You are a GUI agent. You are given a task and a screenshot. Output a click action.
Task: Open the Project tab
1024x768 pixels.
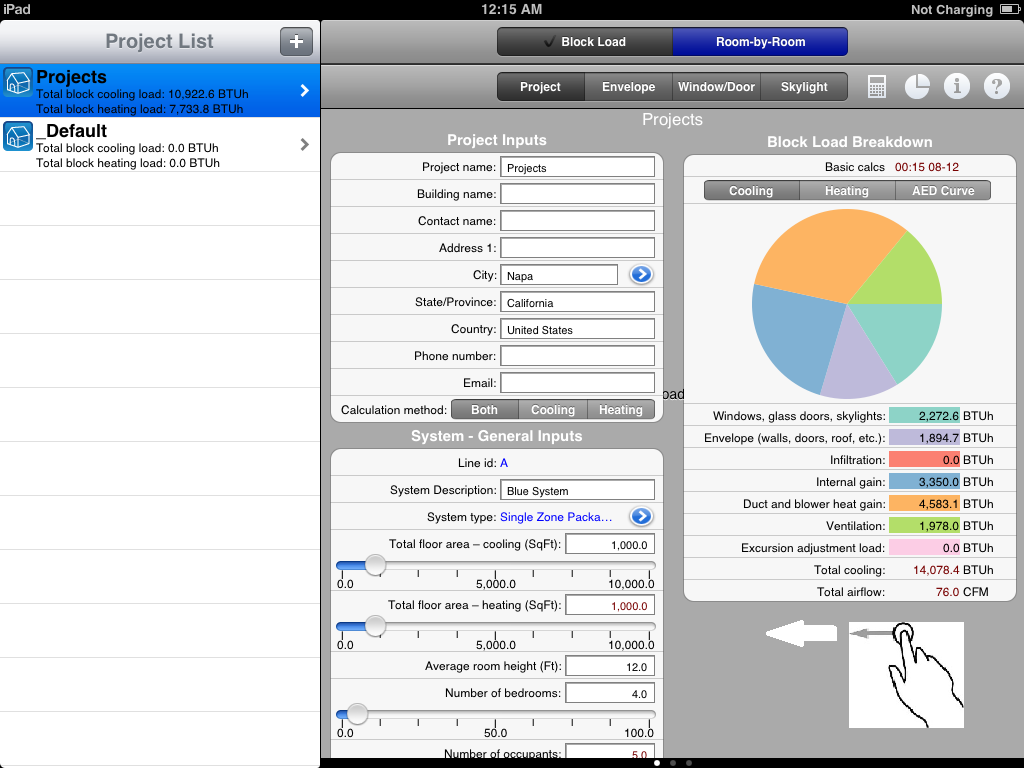click(x=540, y=87)
